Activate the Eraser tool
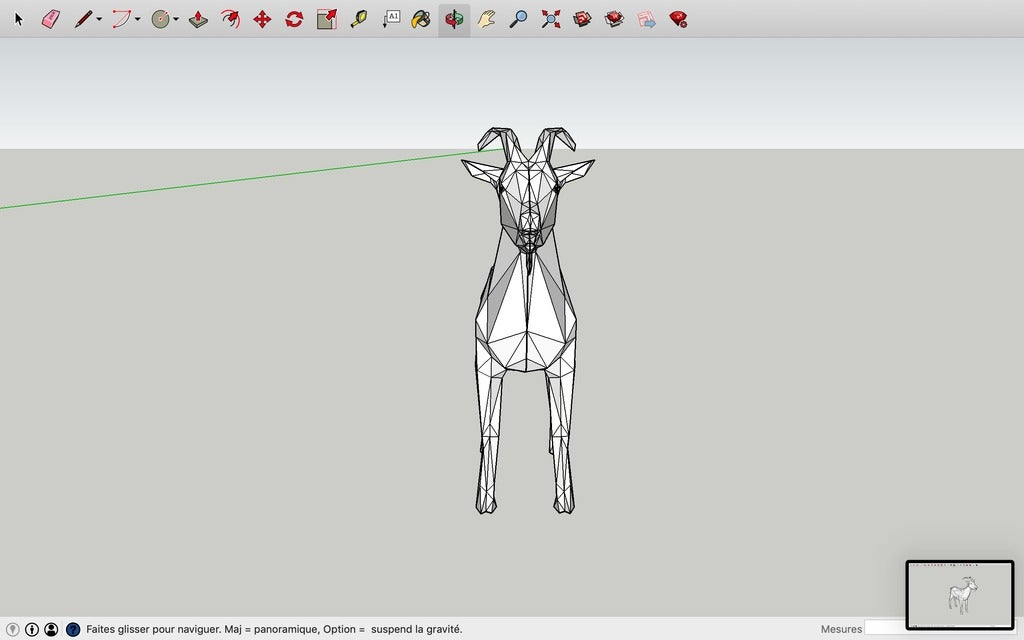The image size is (1024, 640). click(49, 18)
